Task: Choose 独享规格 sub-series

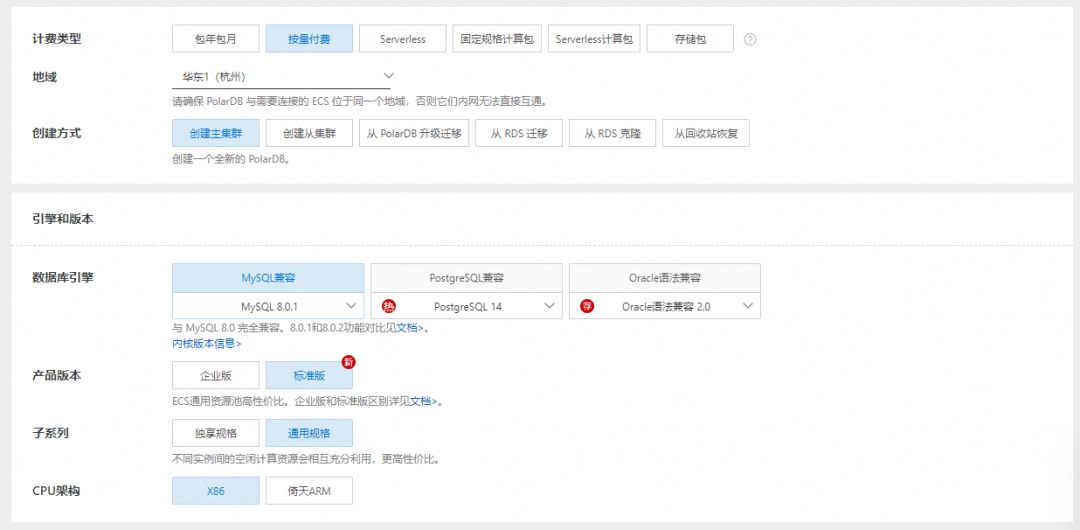Action: point(216,433)
